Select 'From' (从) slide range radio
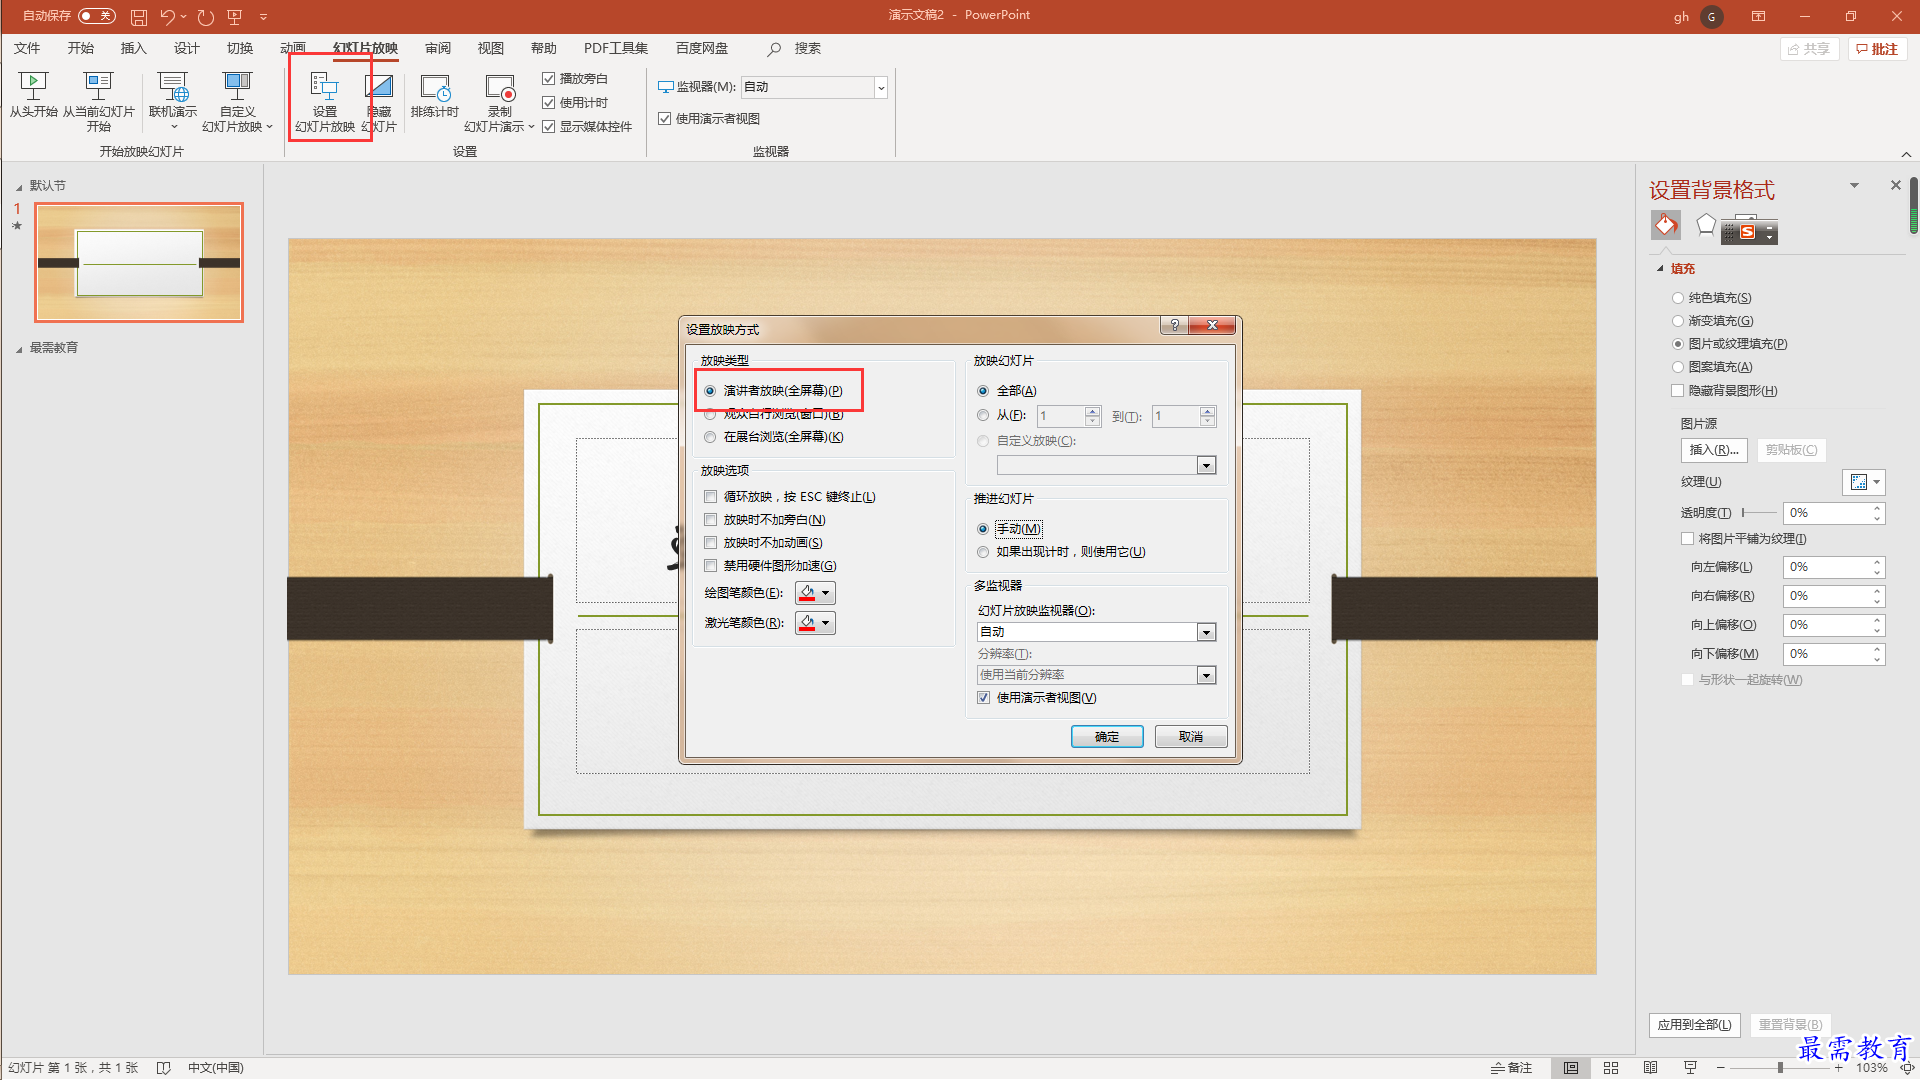This screenshot has height=1080, width=1920. [983, 415]
